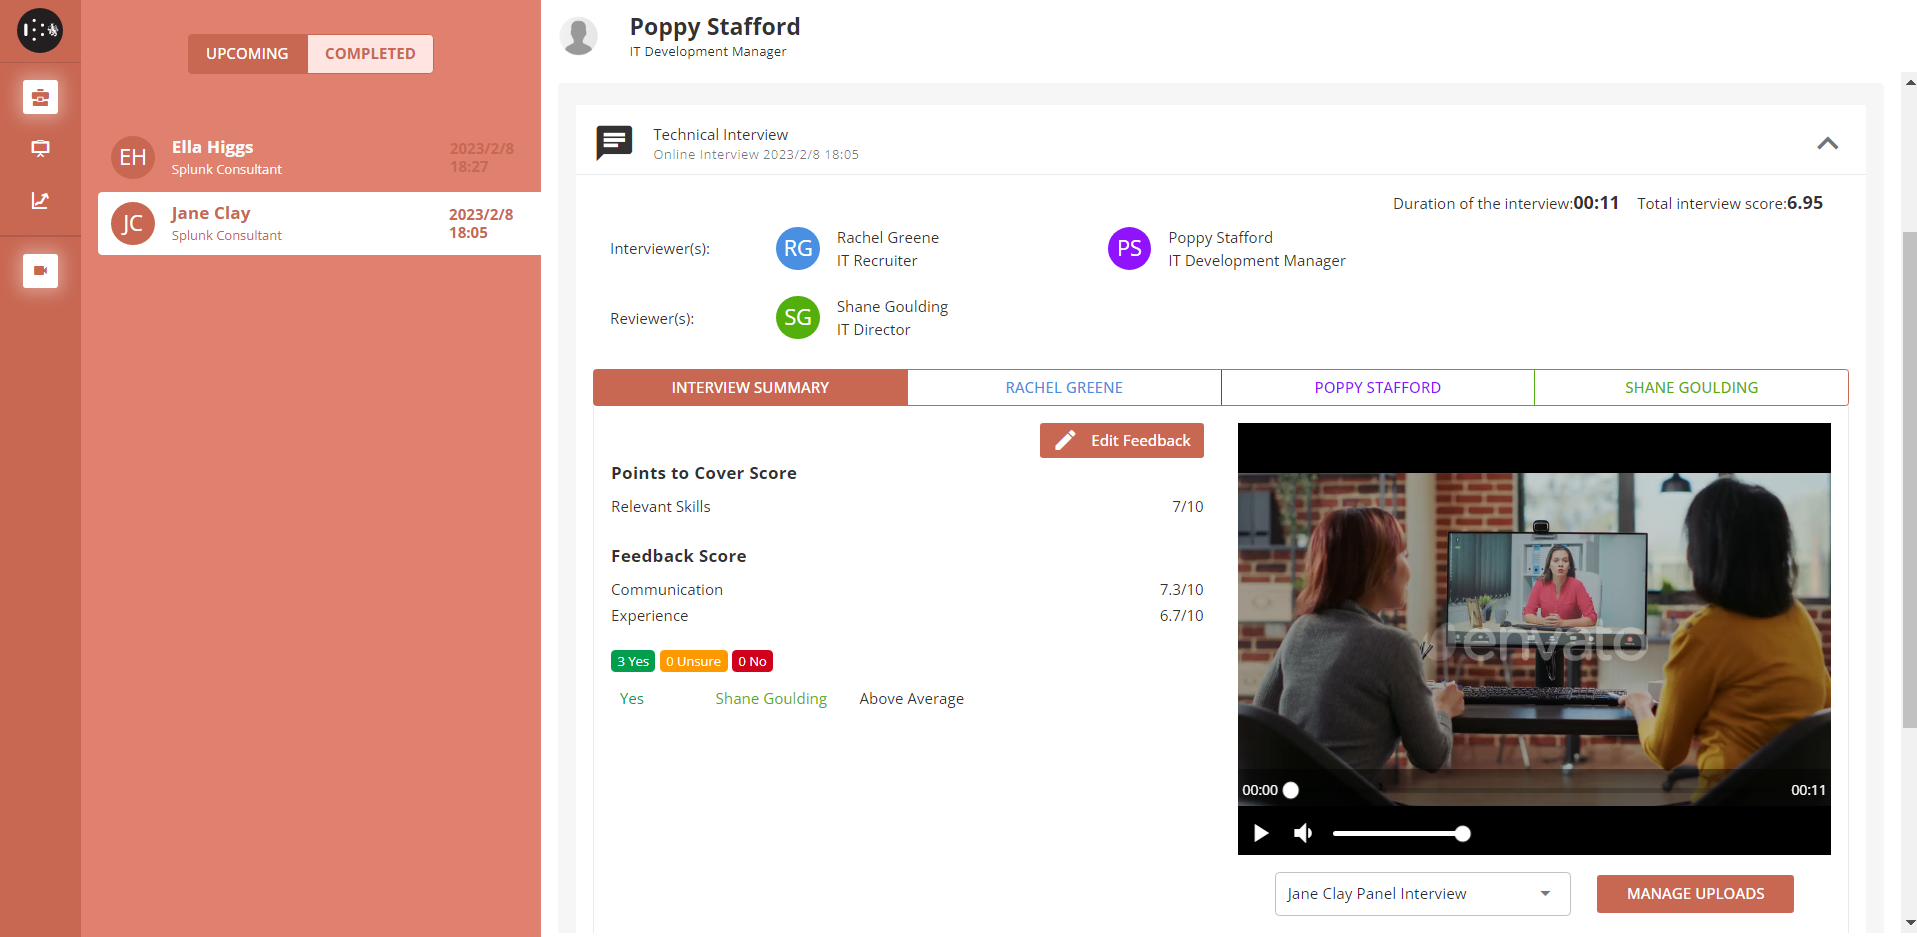Screen dimensions: 1917x937
Task: Open the analytics chart sidebar icon
Action: [40, 201]
